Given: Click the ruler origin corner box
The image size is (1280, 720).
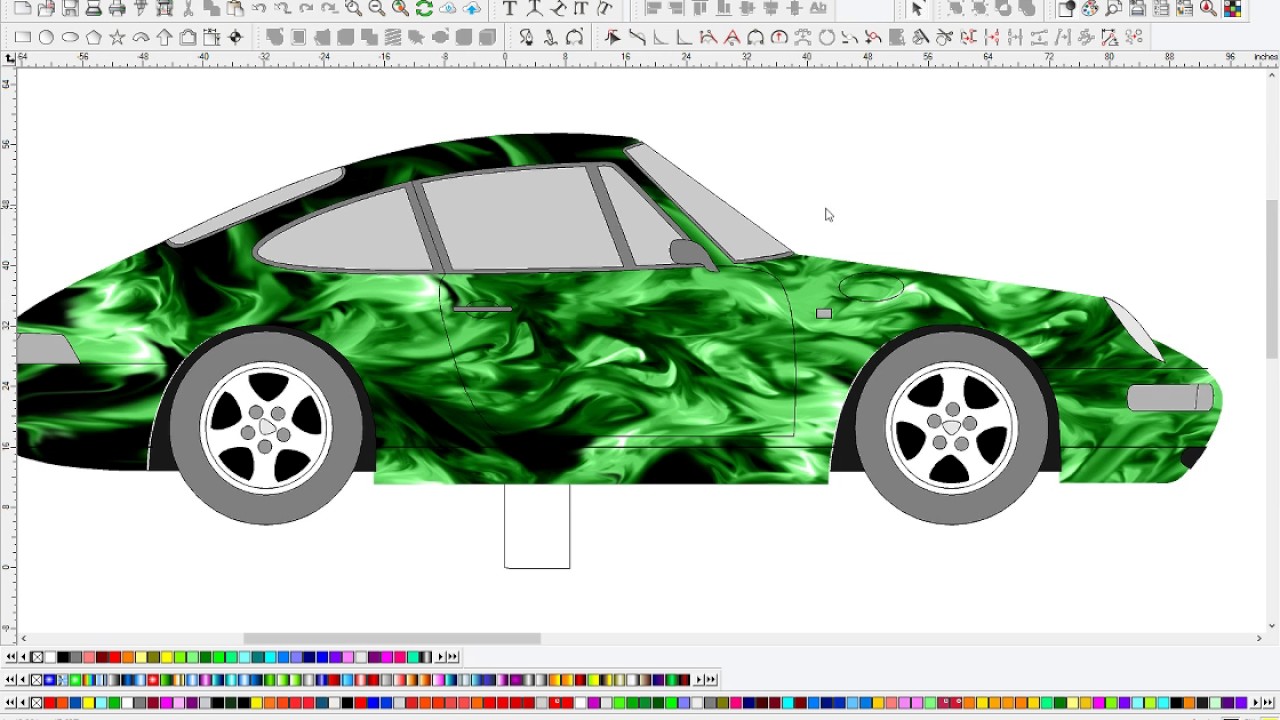Looking at the screenshot, I should coord(9,58).
